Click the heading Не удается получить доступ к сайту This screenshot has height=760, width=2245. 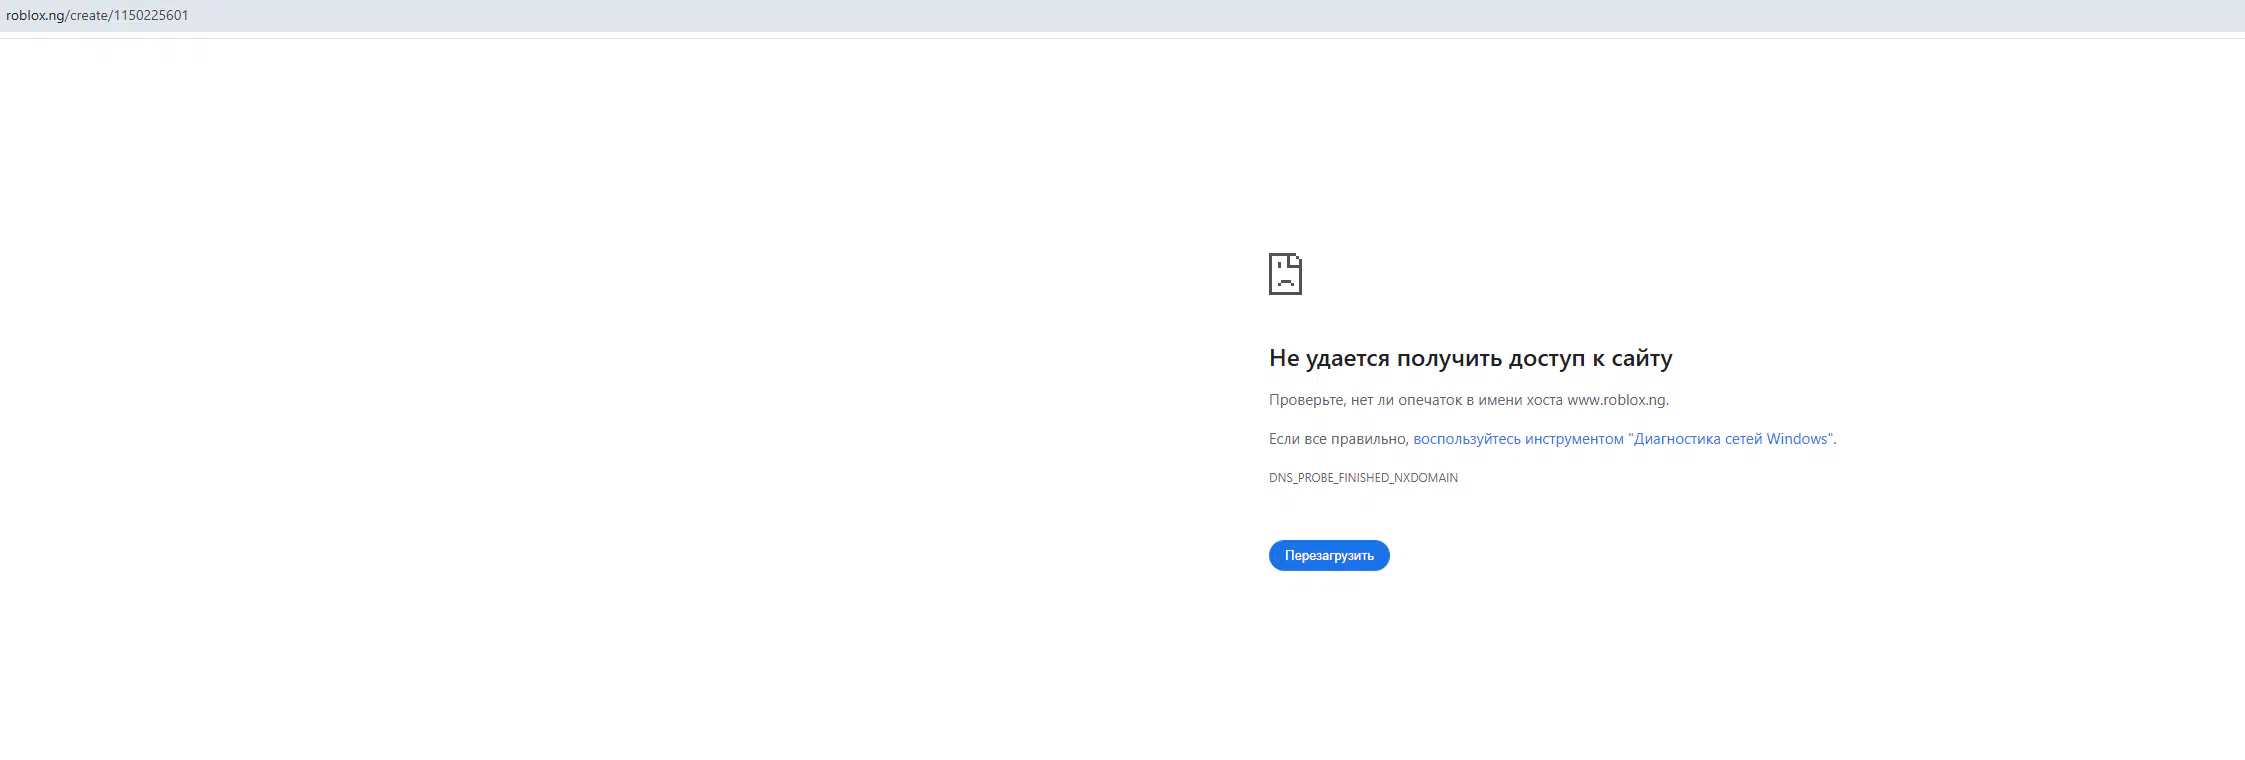click(x=1470, y=358)
